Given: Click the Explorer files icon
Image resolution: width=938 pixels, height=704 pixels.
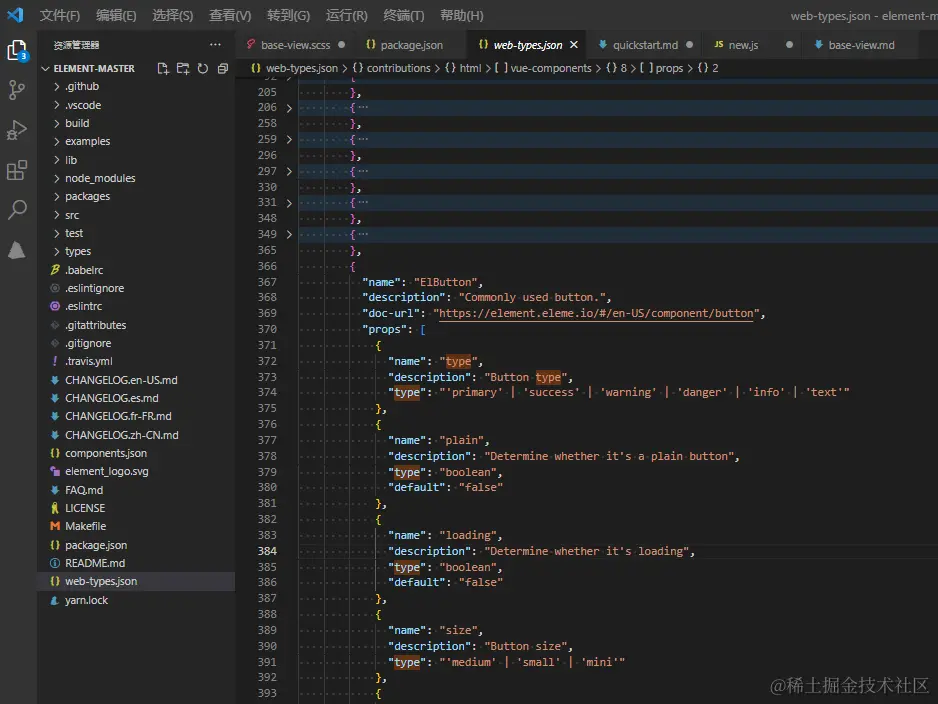Looking at the screenshot, I should (x=17, y=50).
